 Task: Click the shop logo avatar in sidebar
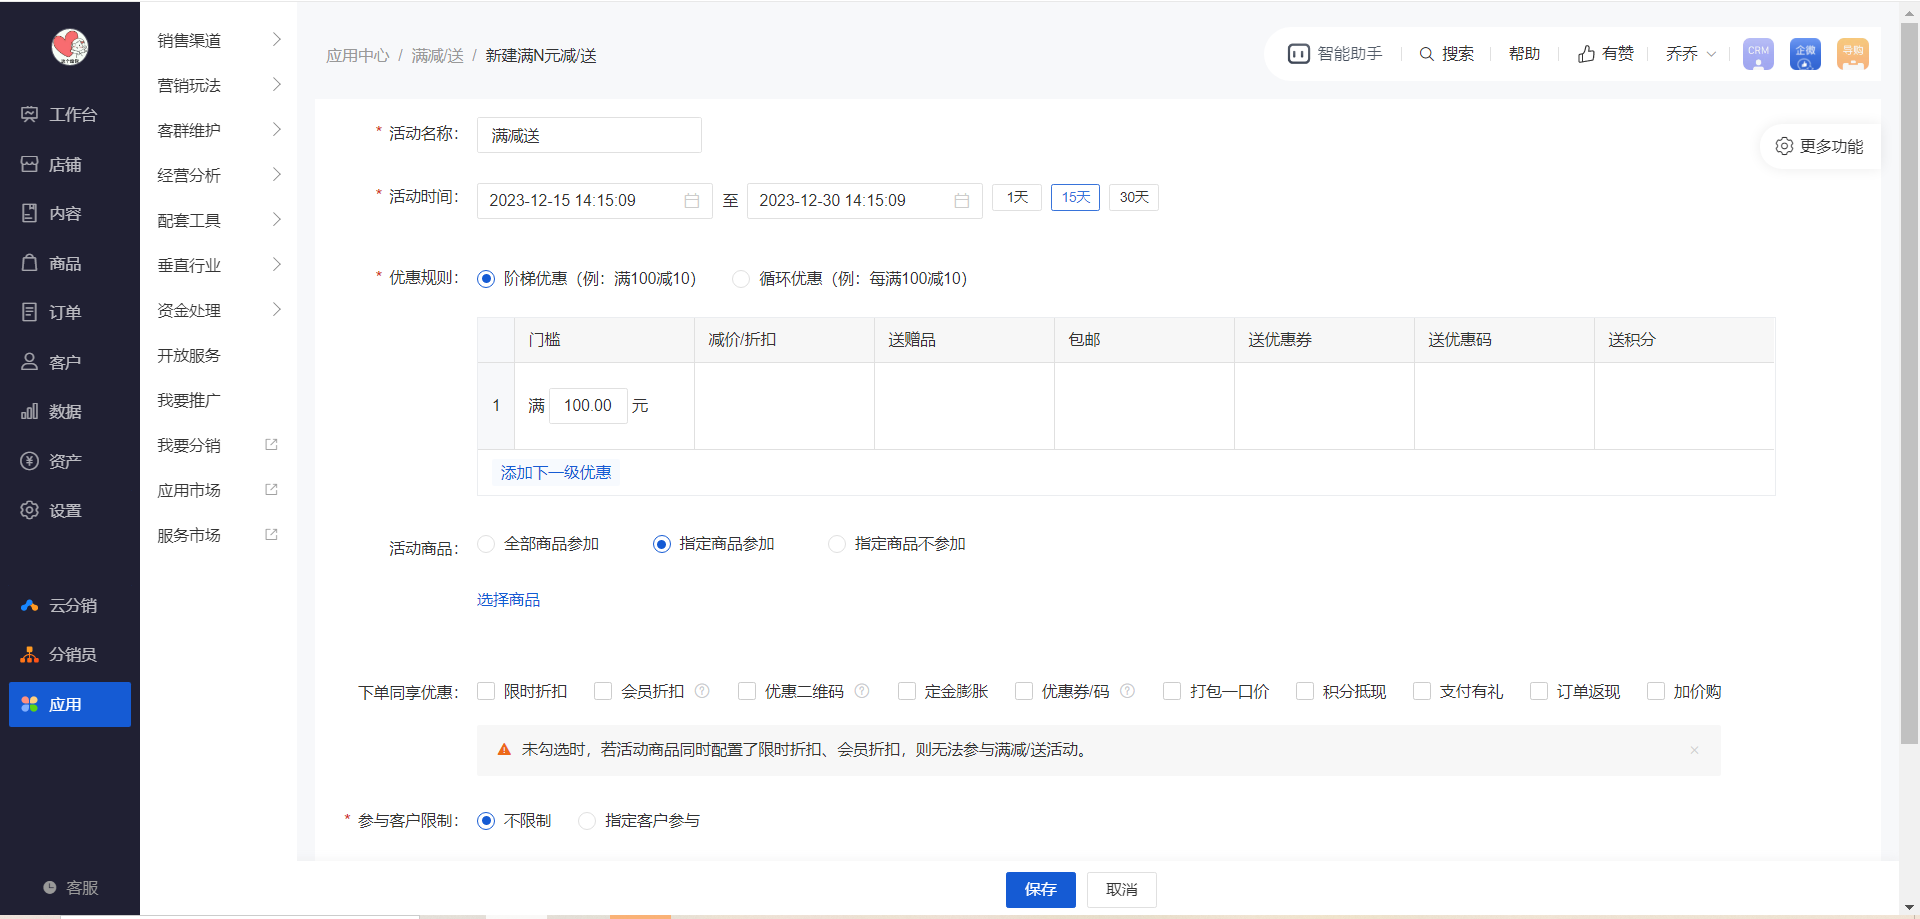pos(70,46)
